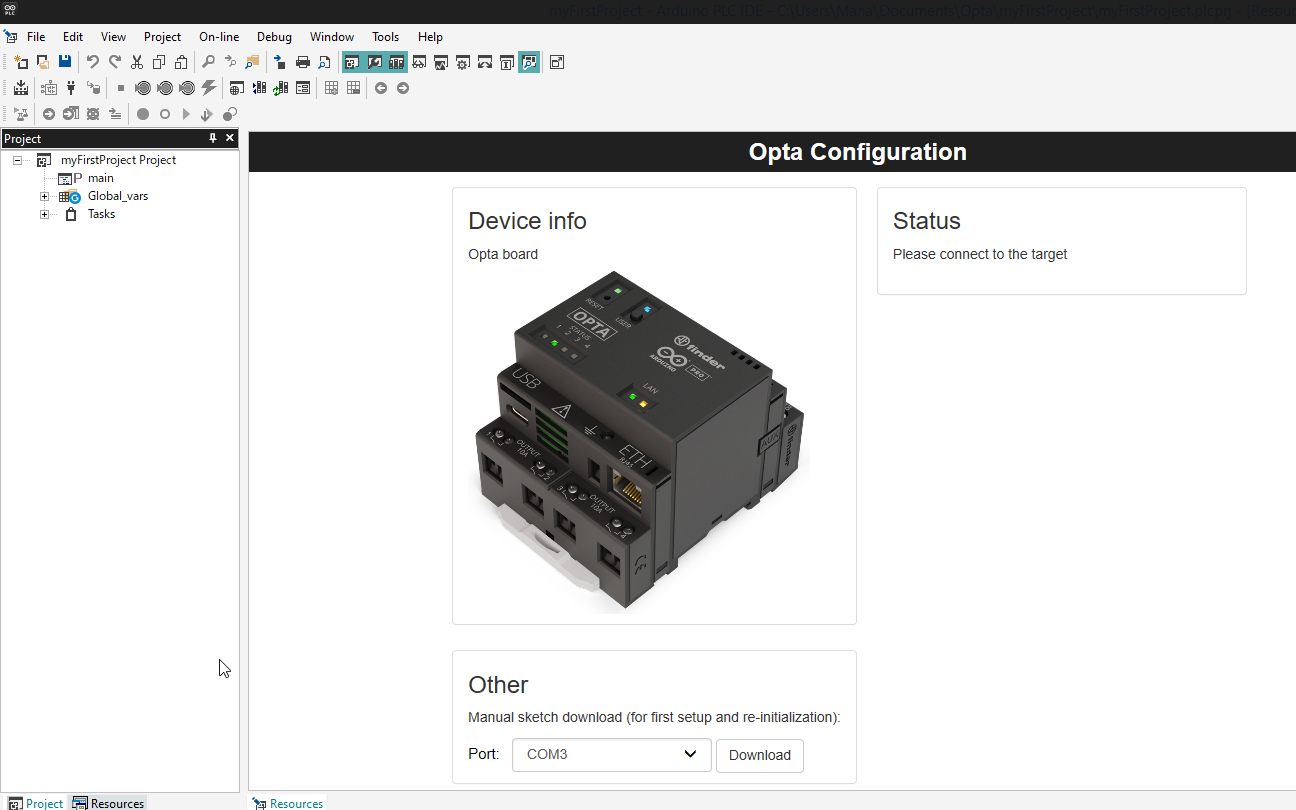Click the New project toolbar icon

pos(21,62)
